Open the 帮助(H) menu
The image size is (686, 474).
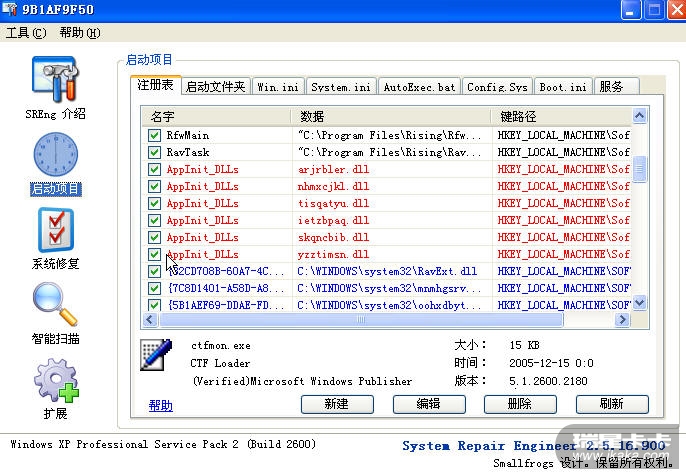point(80,33)
